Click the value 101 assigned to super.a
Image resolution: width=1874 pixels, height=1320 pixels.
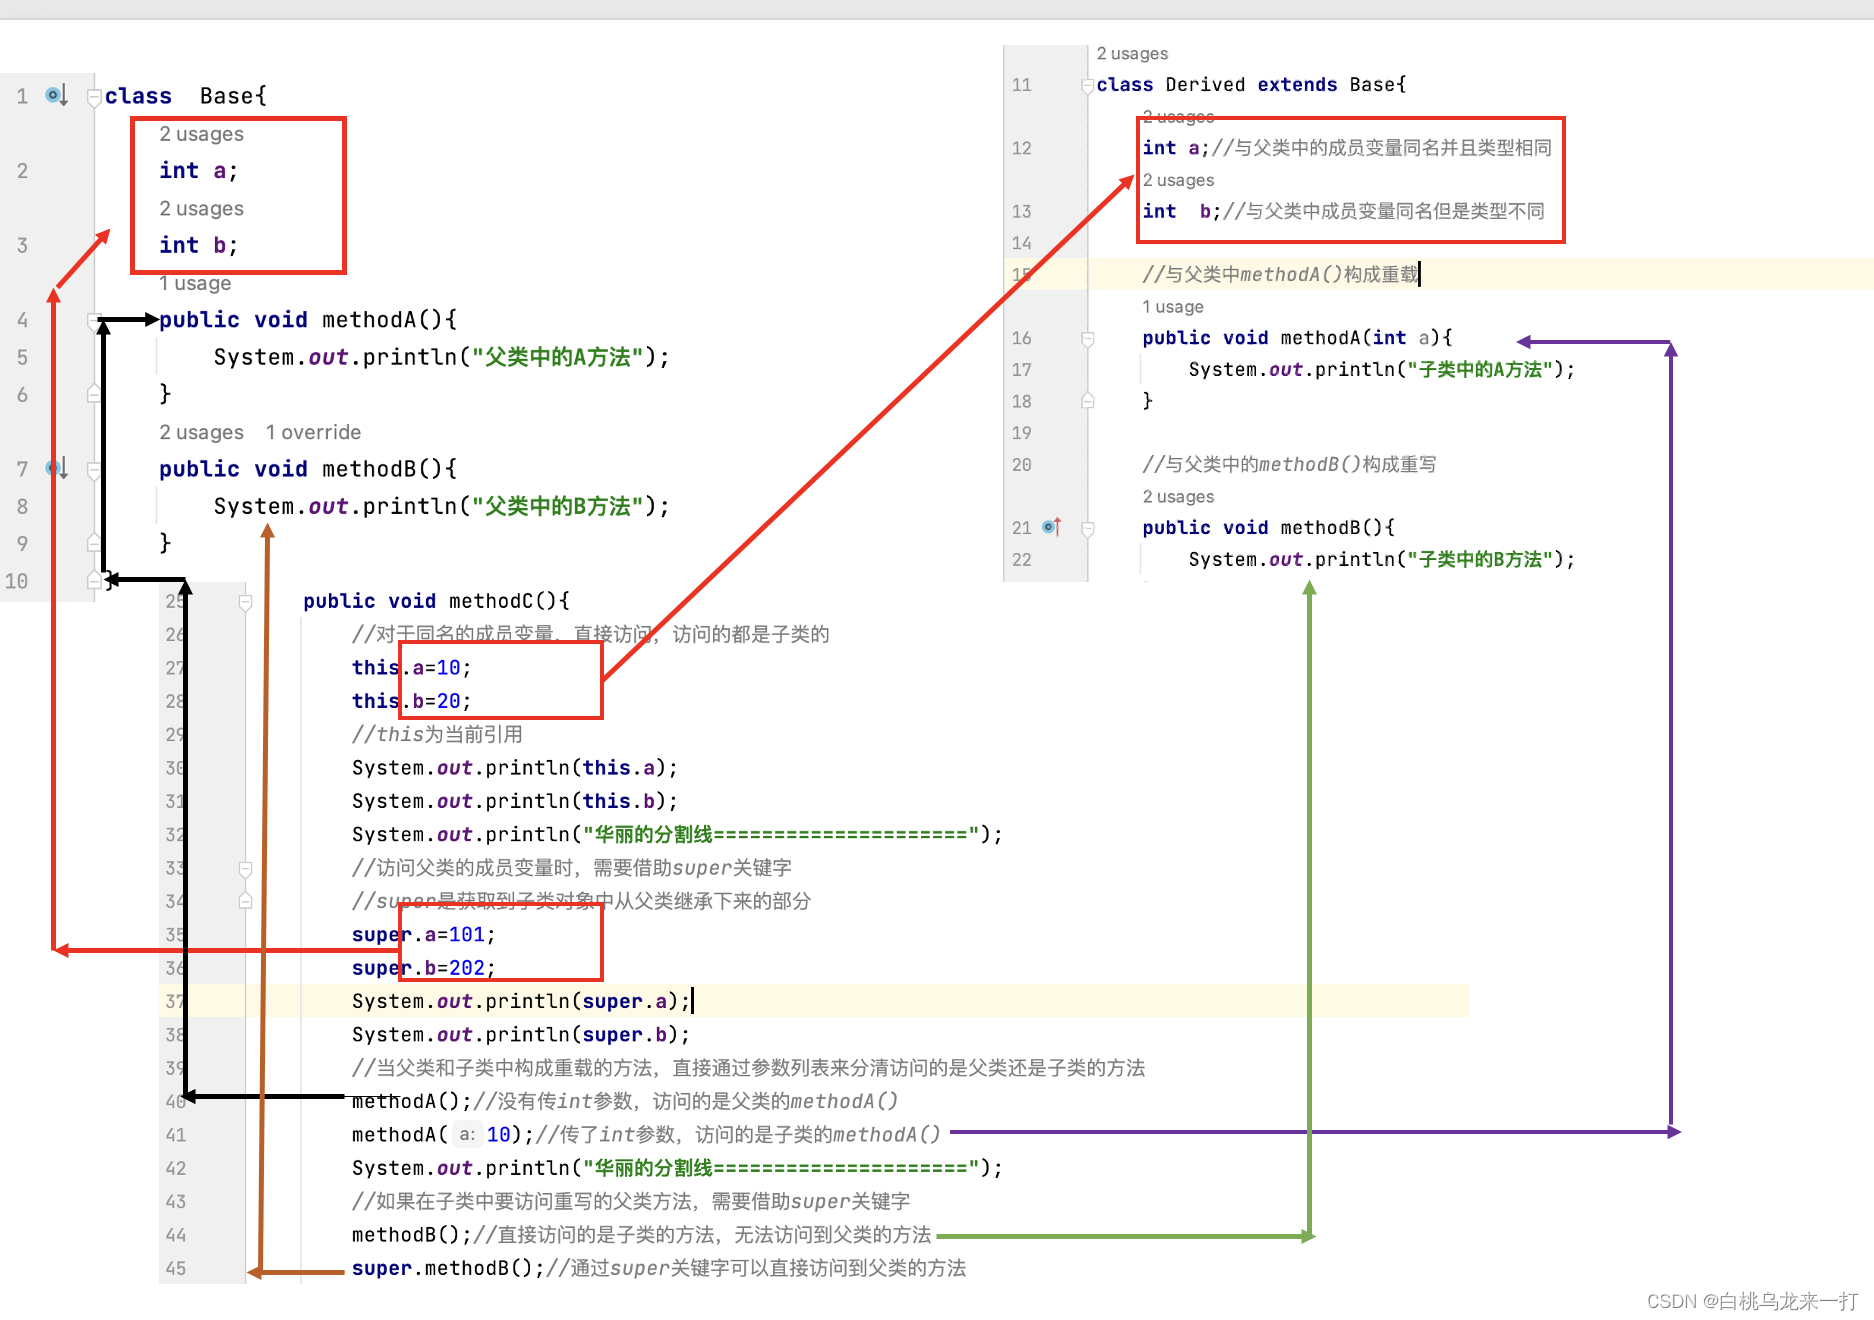pyautogui.click(x=467, y=935)
